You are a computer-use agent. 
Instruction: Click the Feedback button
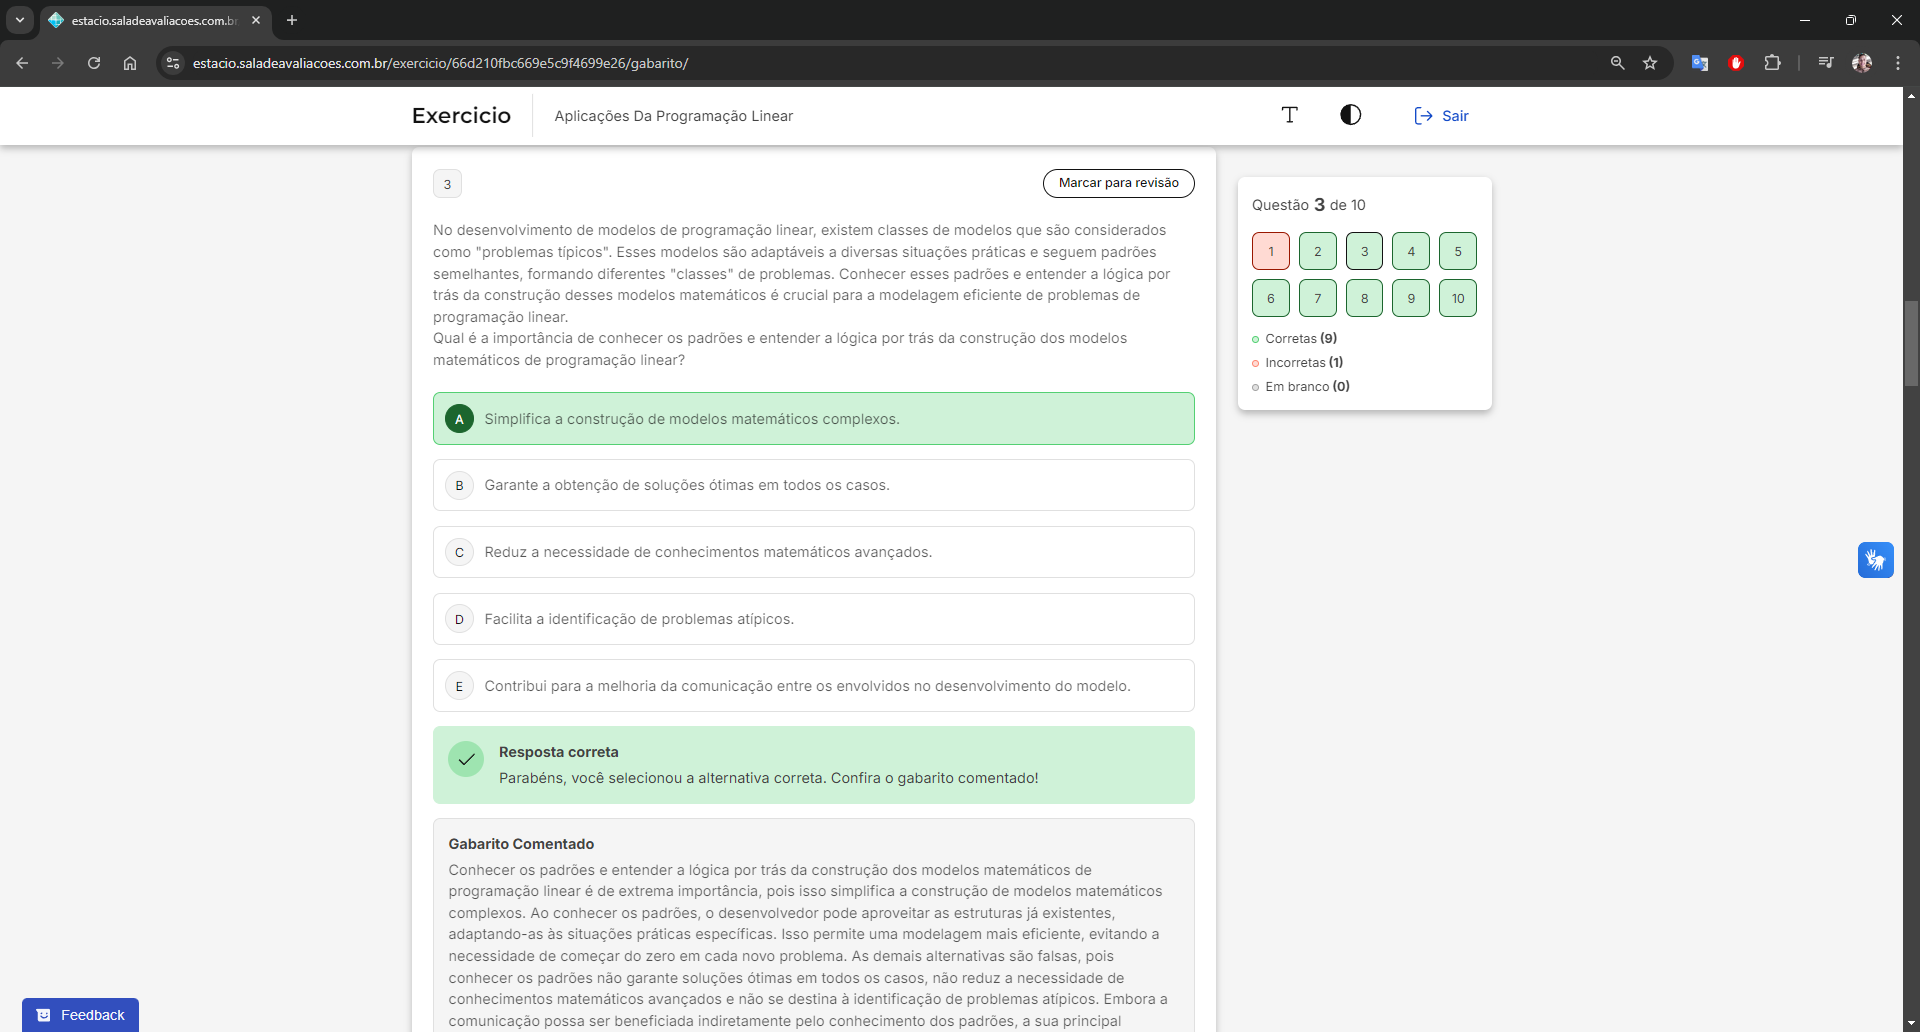pos(80,1014)
